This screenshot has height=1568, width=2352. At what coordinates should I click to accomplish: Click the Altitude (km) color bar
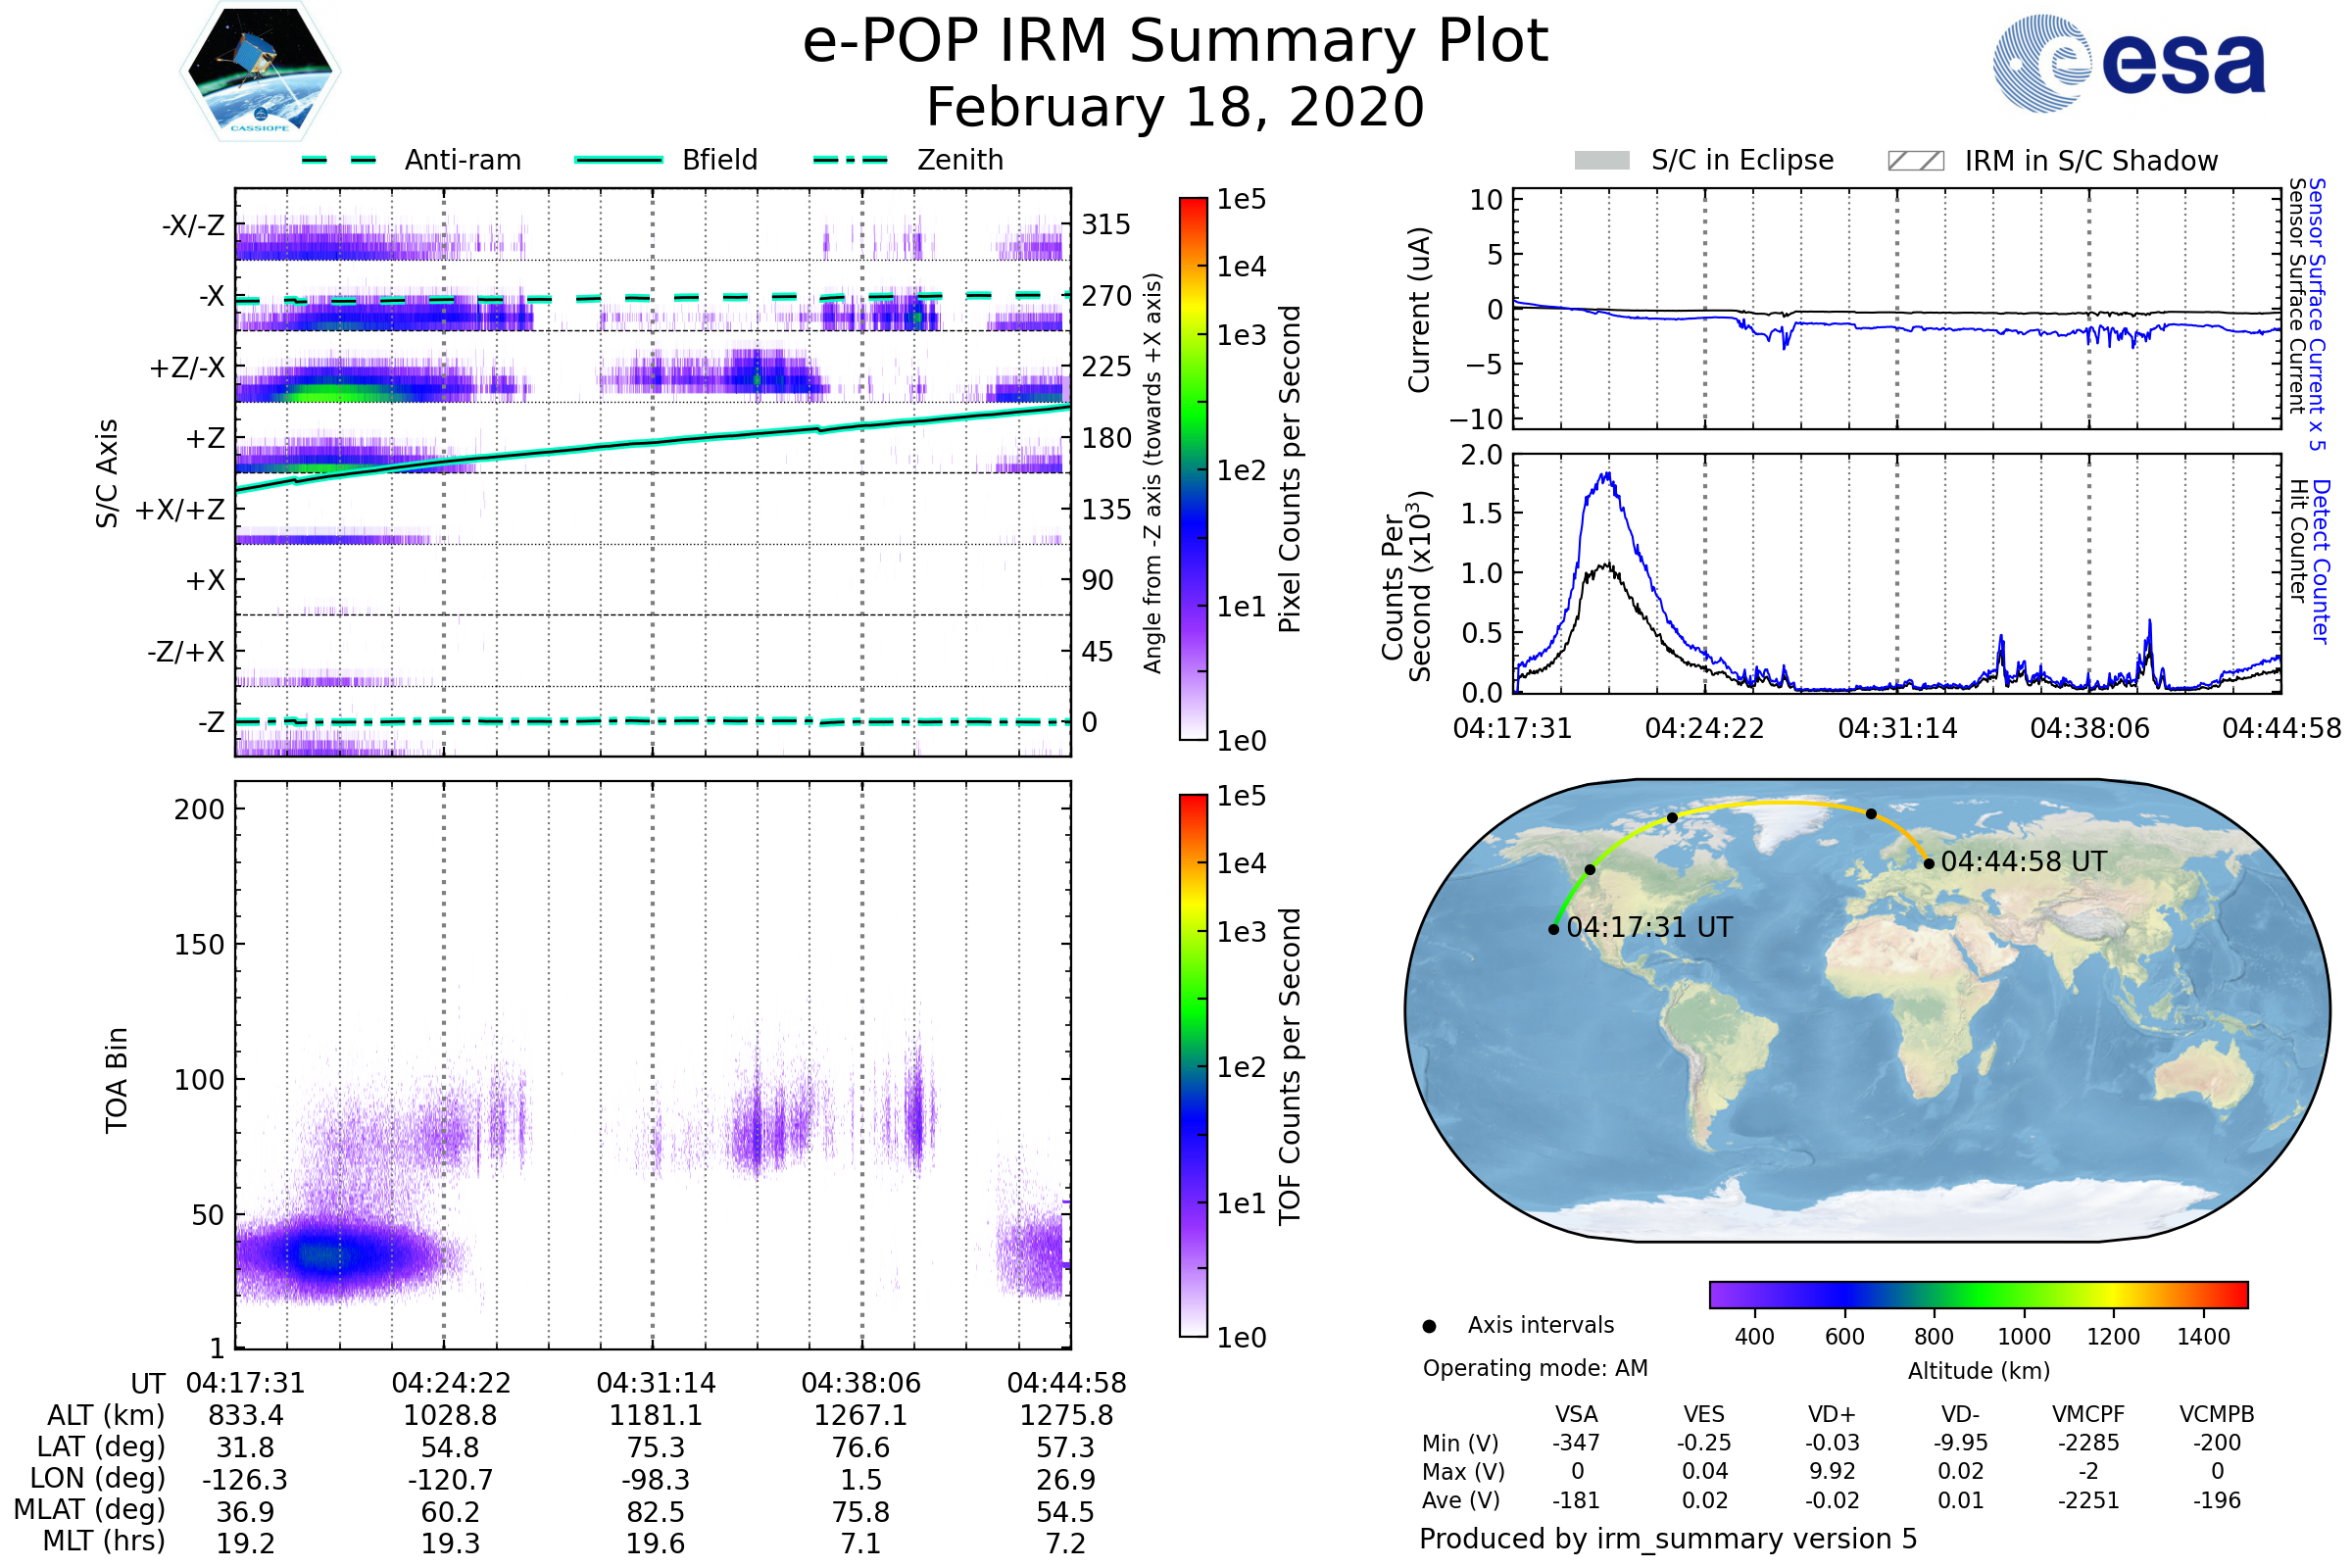pyautogui.click(x=1978, y=1294)
